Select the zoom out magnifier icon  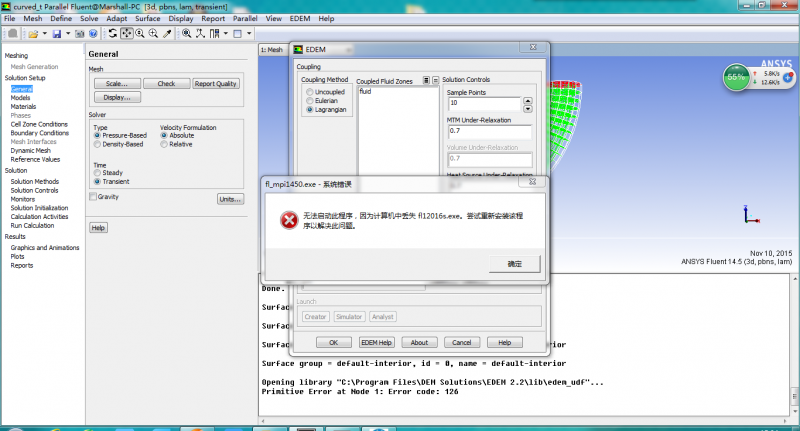pyautogui.click(x=140, y=33)
